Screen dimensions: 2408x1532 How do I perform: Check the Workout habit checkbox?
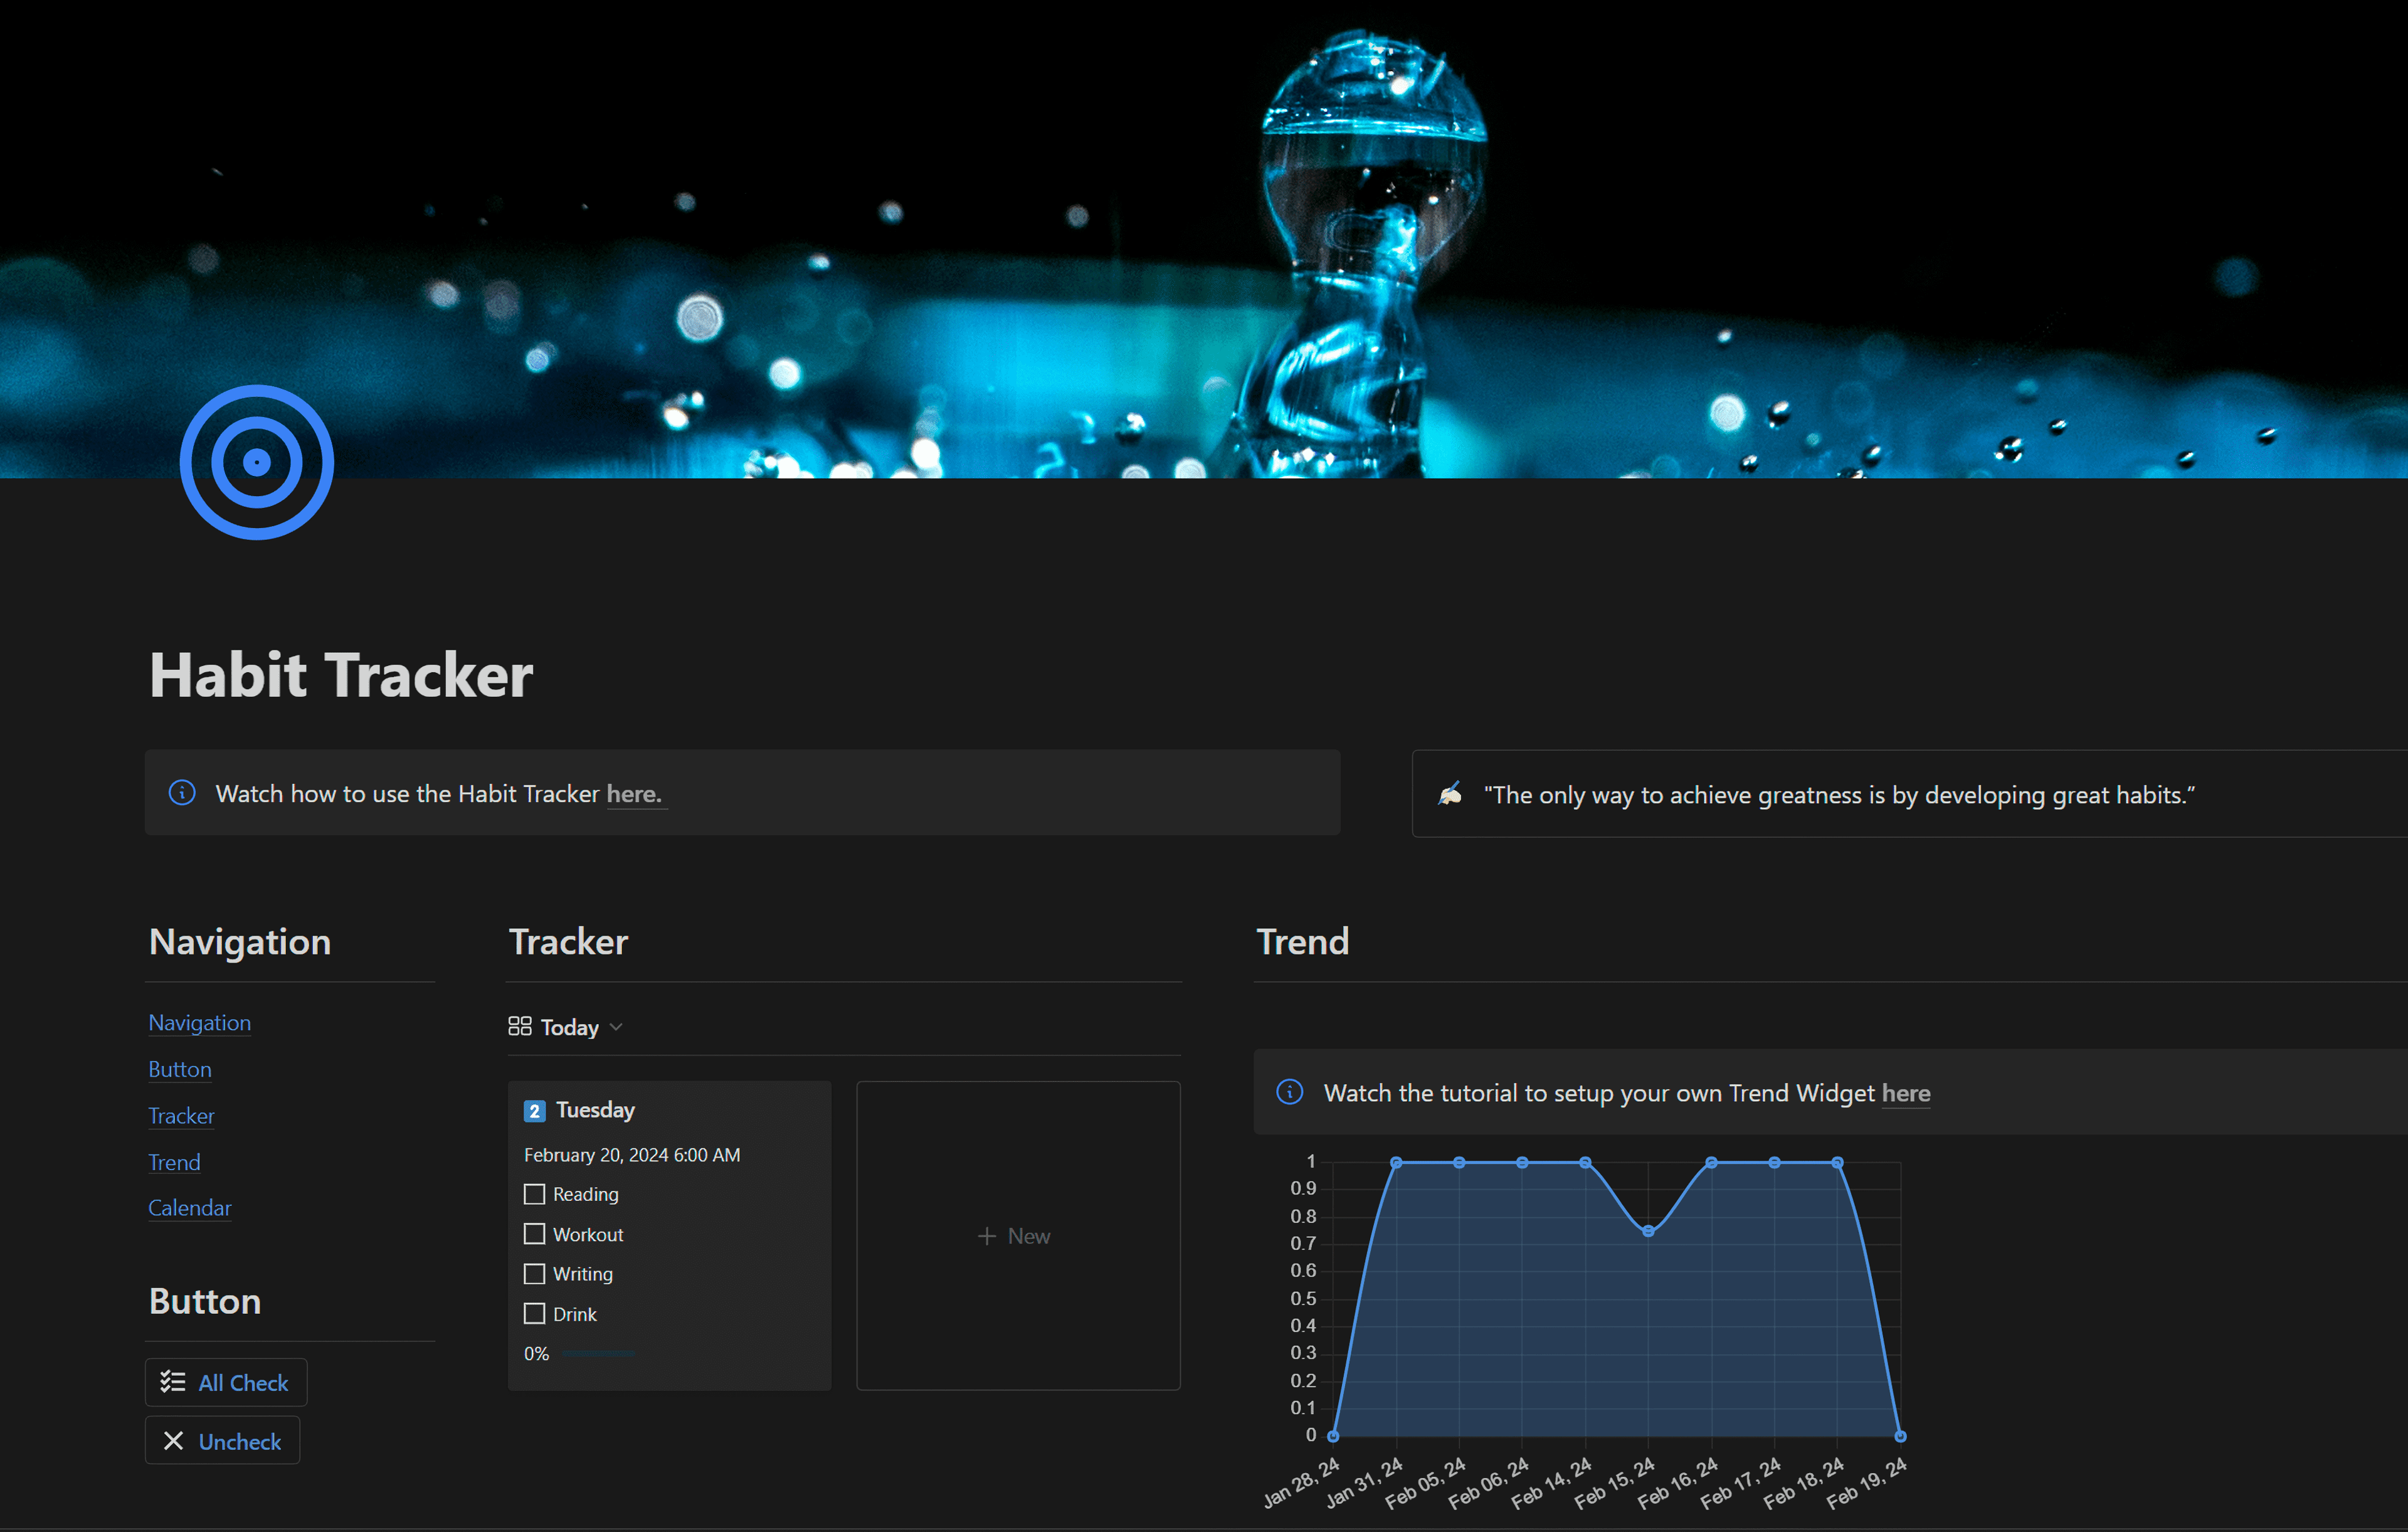(x=534, y=1234)
